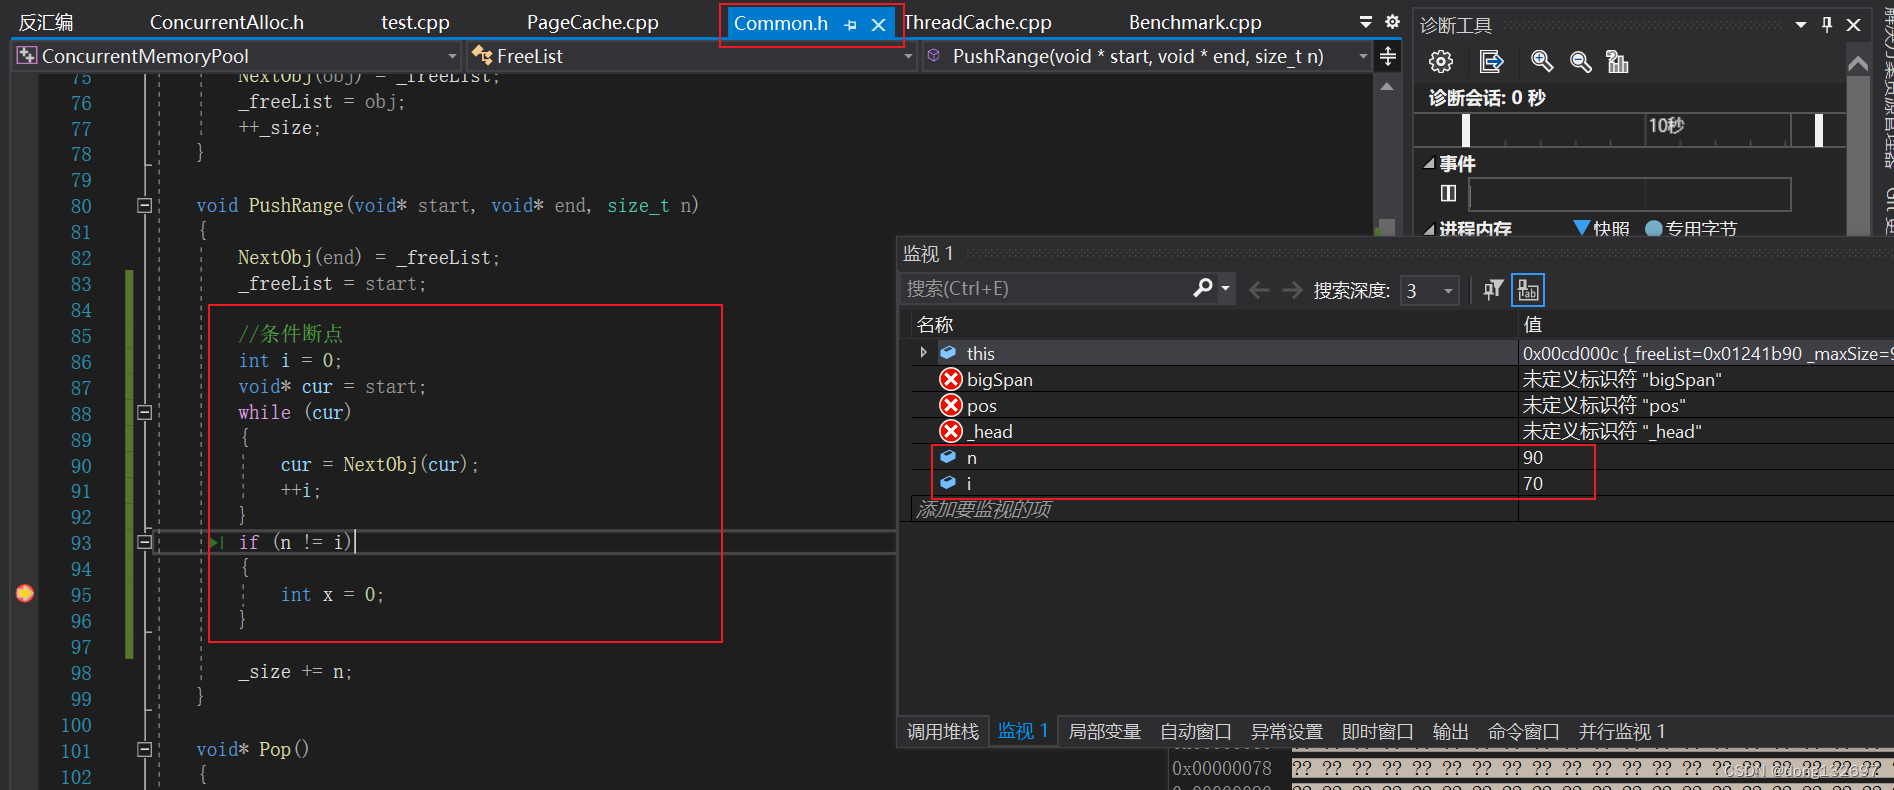The height and width of the screenshot is (790, 1894).
Task: Switch to the 自动窗口 tab
Action: [1196, 732]
